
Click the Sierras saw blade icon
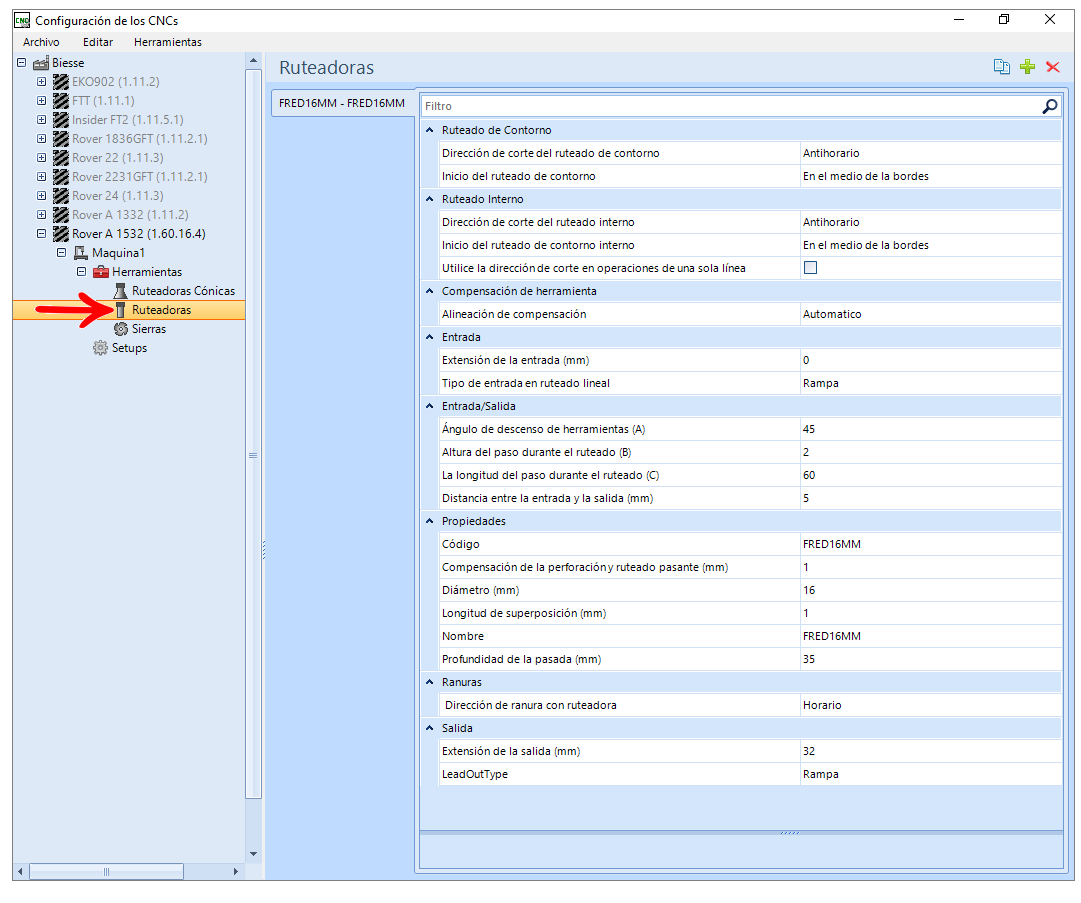coord(121,329)
